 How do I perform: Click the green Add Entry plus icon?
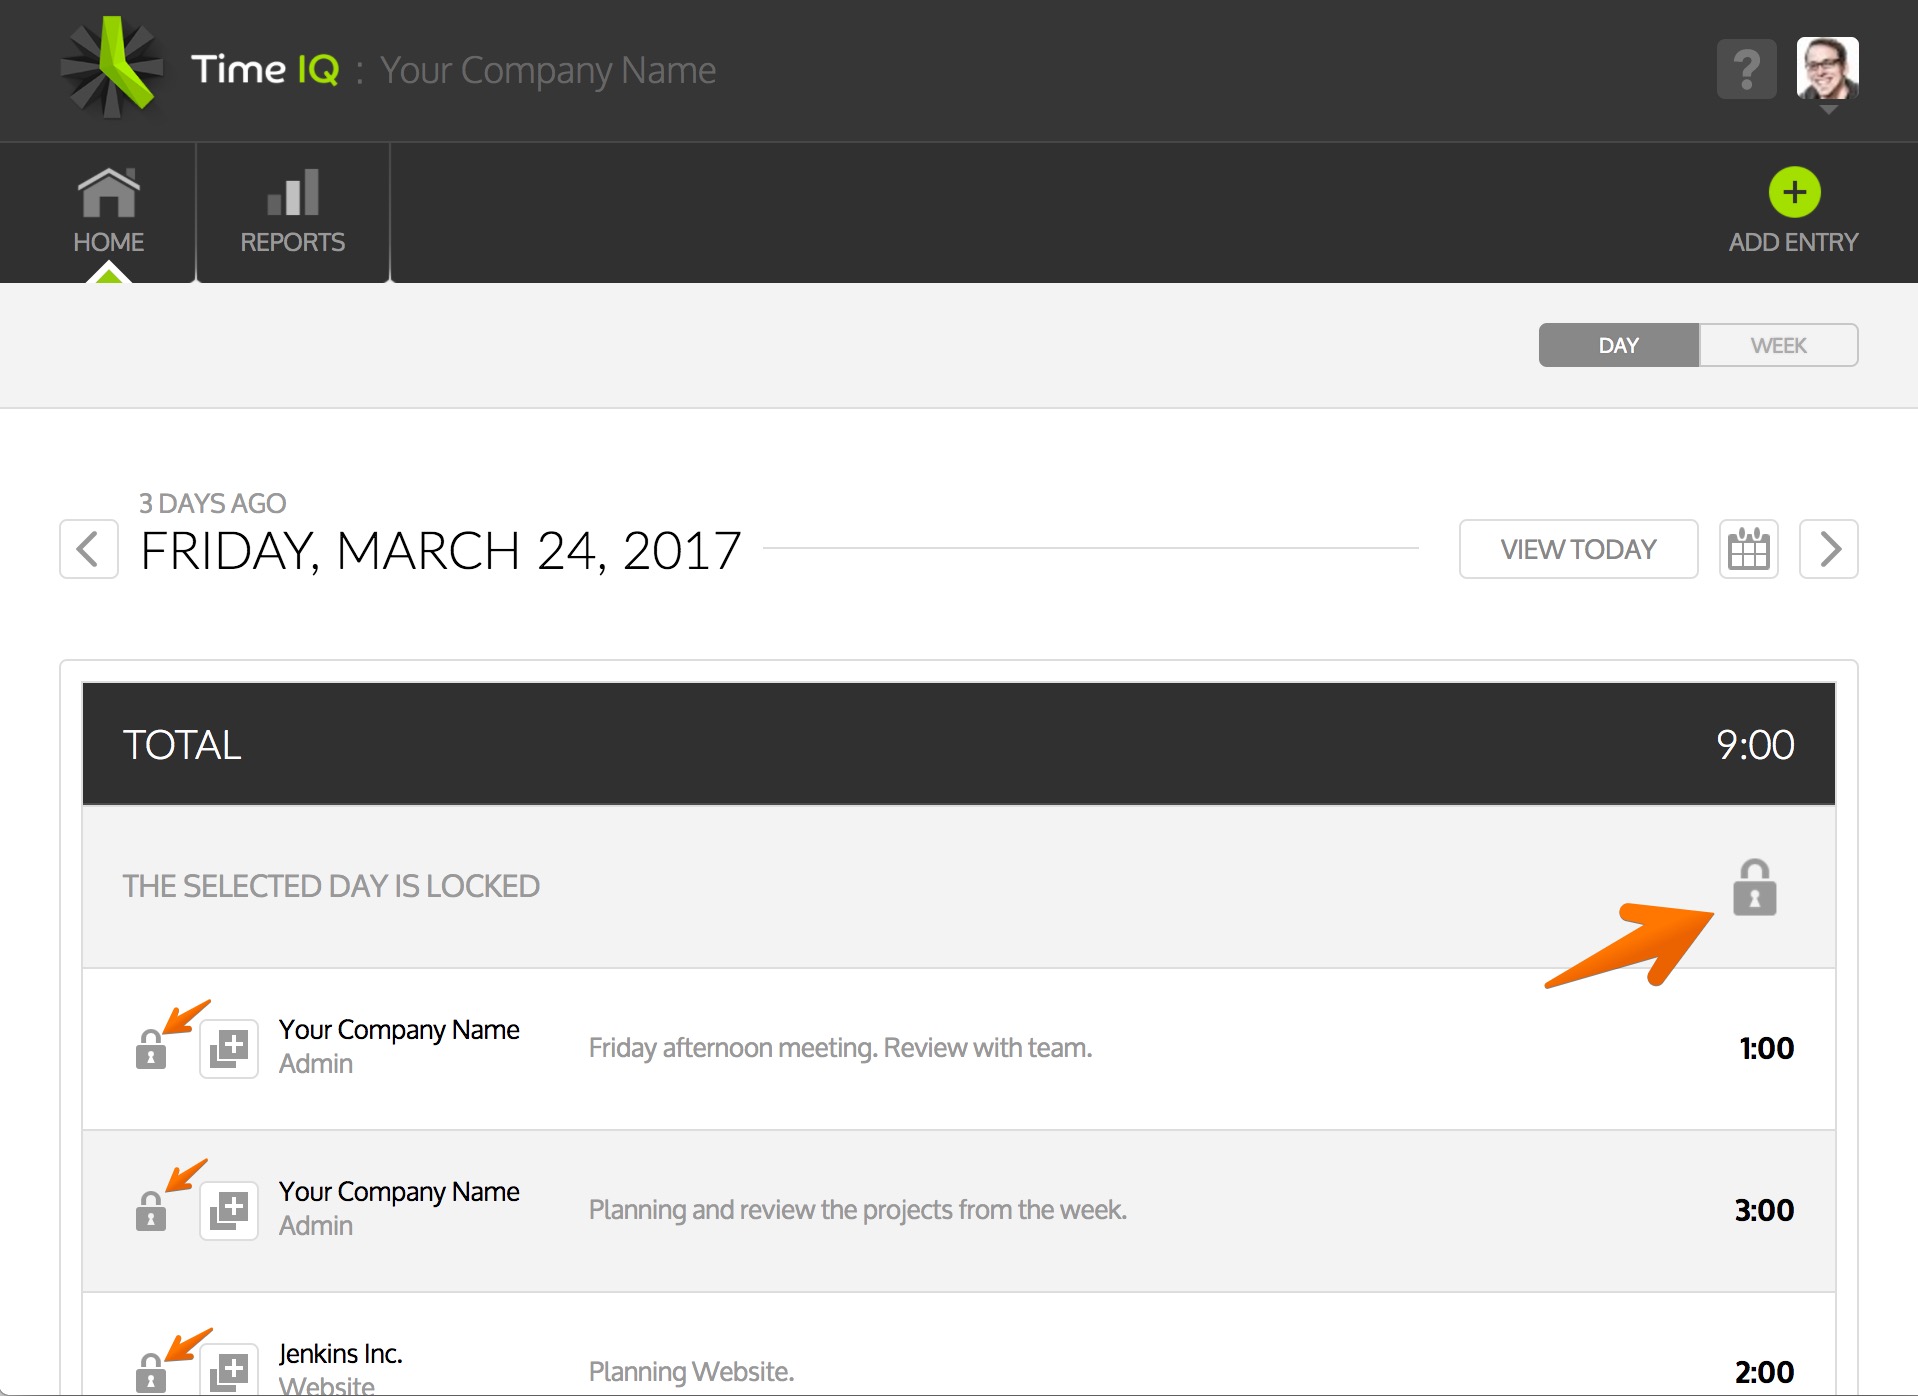point(1794,192)
